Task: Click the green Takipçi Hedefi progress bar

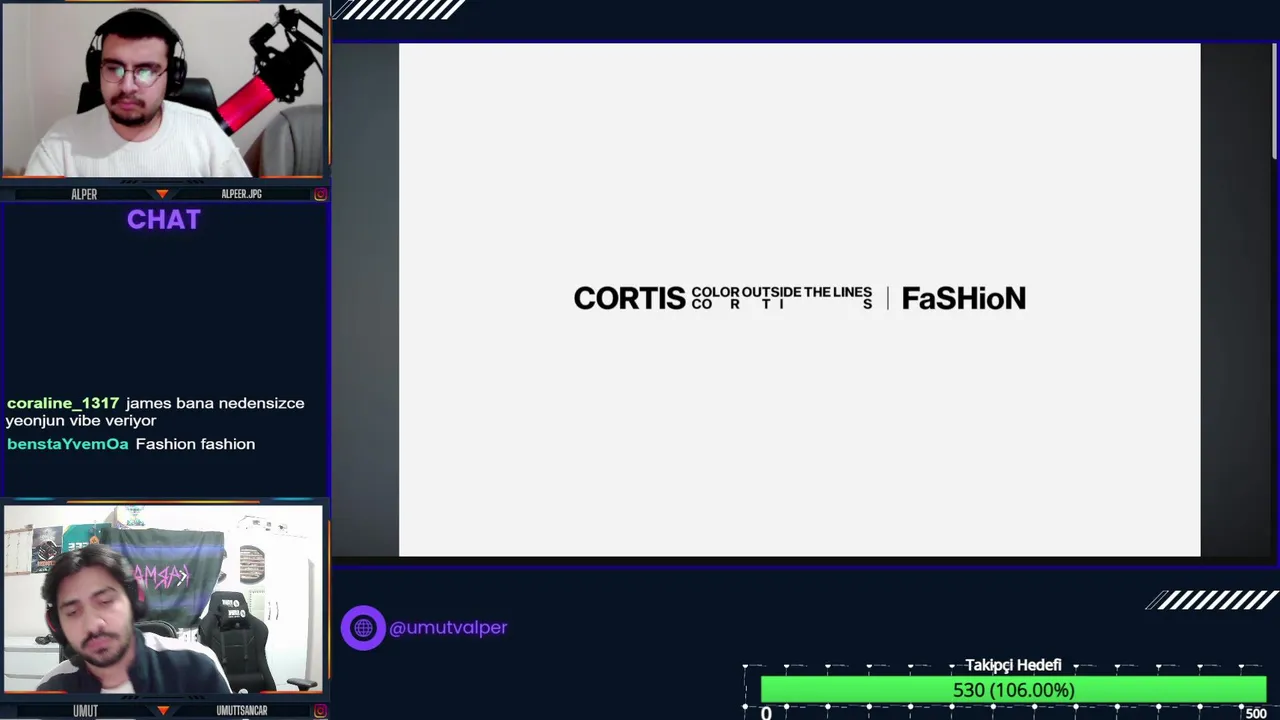Action: (1013, 690)
